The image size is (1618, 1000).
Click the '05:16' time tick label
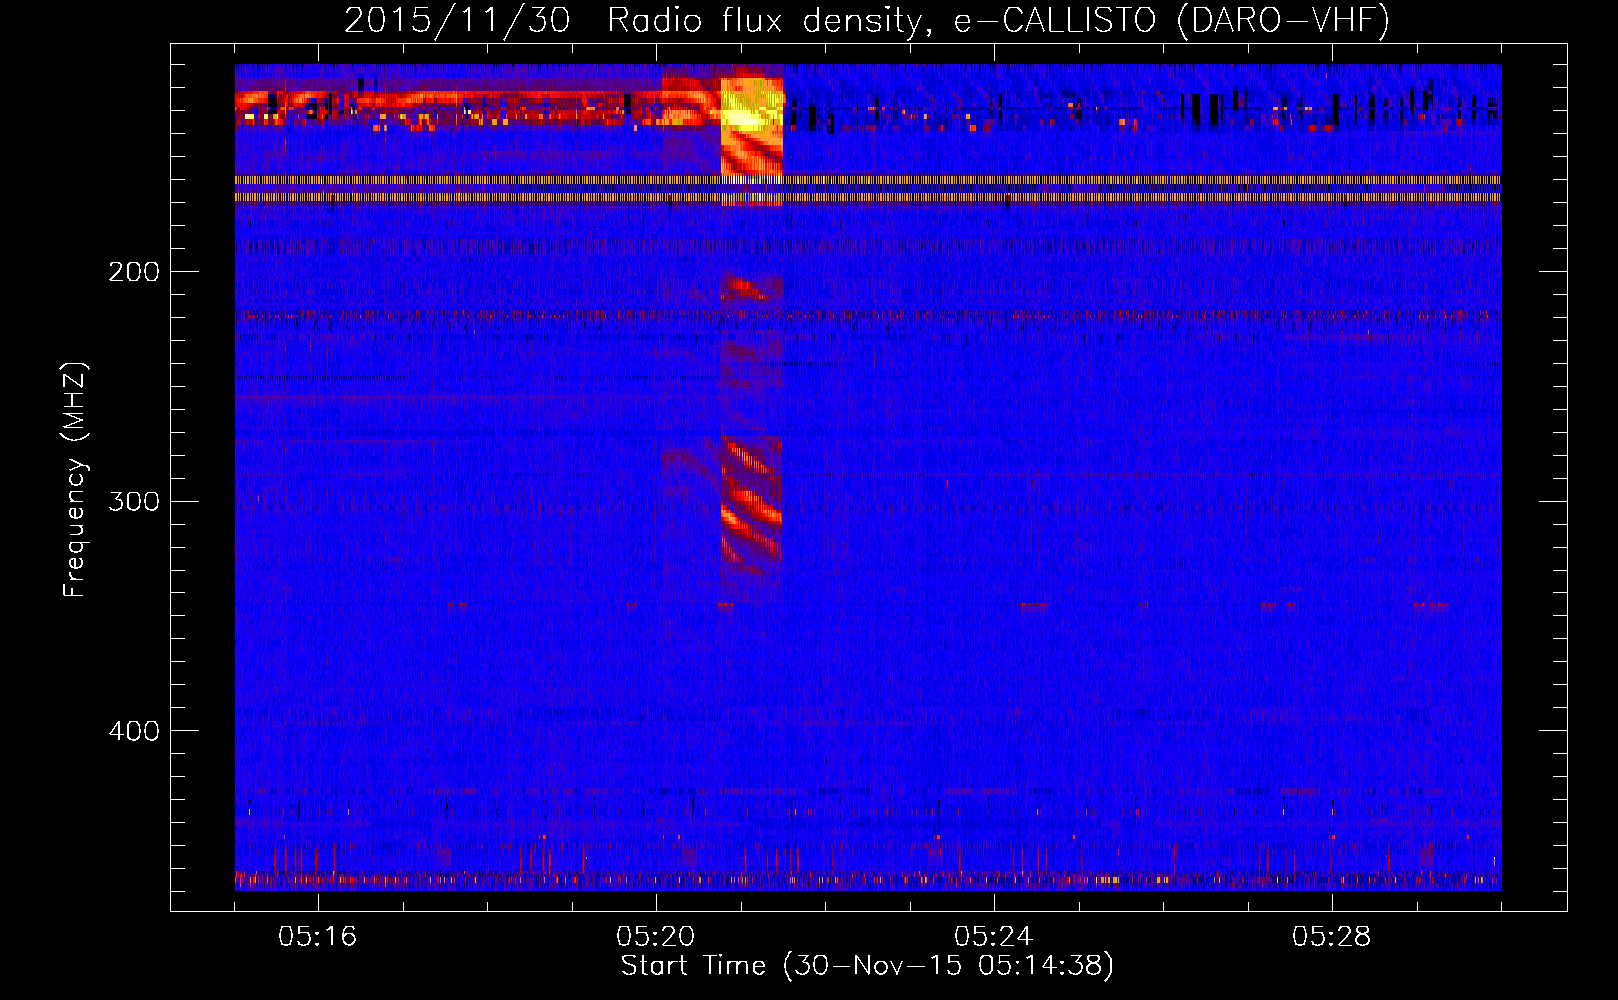pos(318,937)
